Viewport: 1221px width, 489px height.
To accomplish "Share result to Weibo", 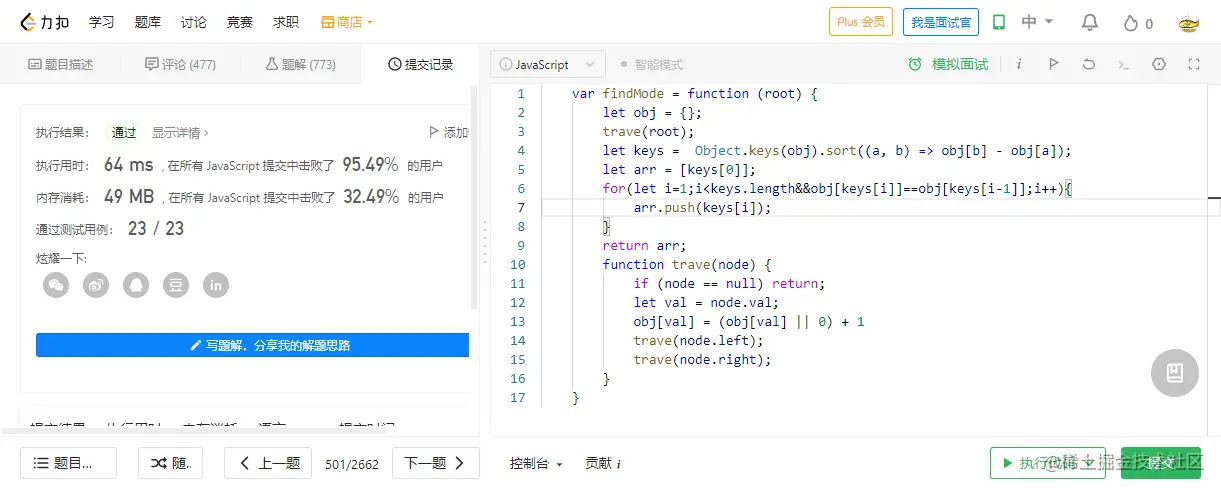I will pyautogui.click(x=96, y=285).
